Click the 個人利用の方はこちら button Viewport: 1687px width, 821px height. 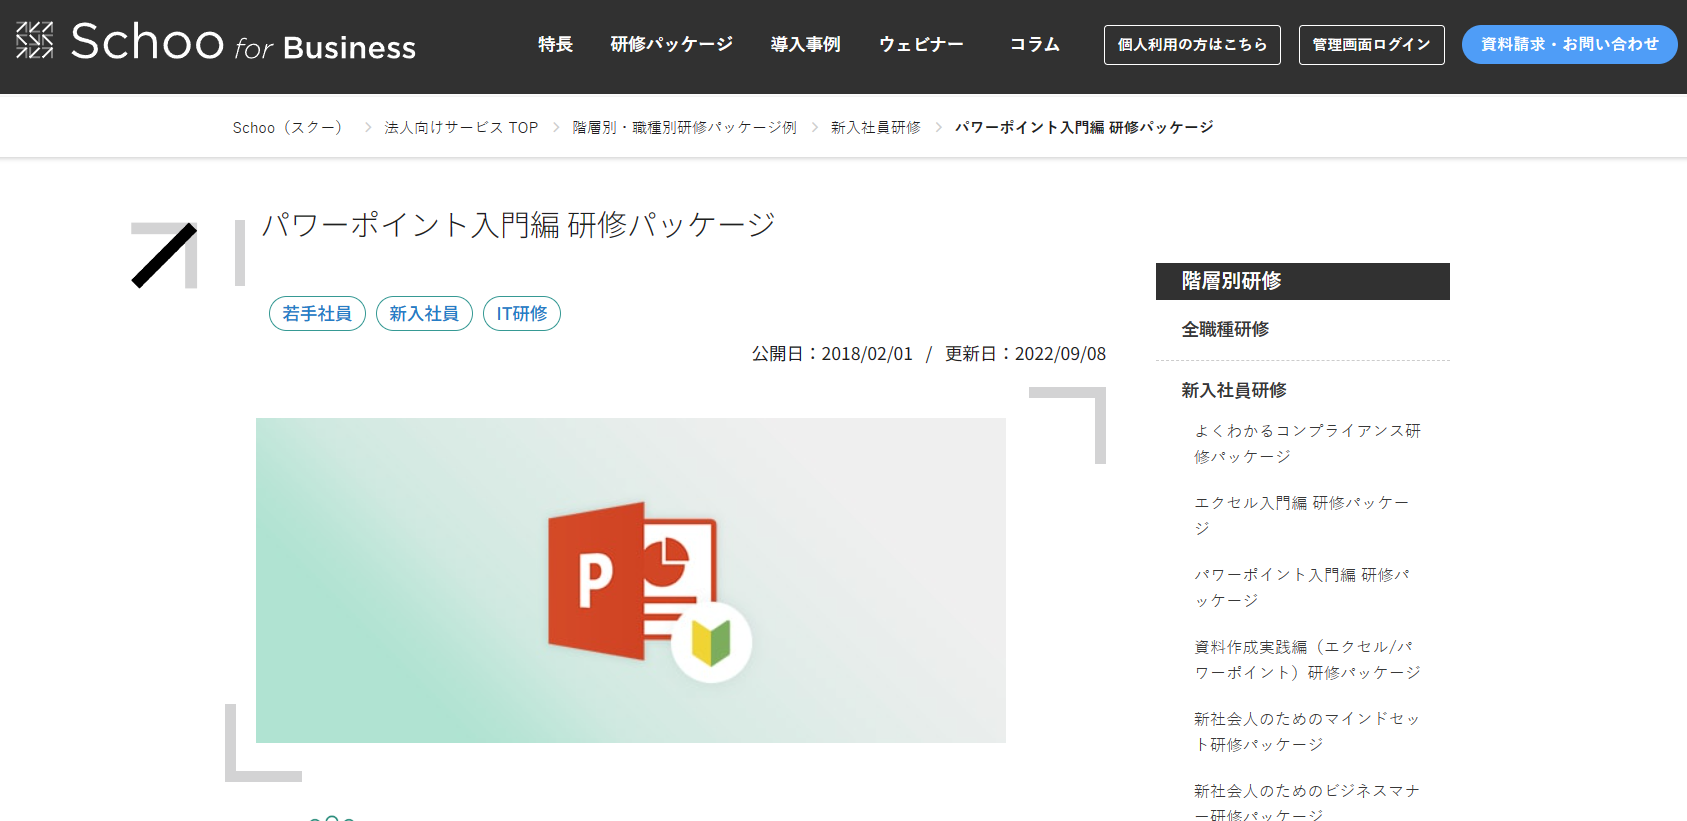[x=1192, y=45]
